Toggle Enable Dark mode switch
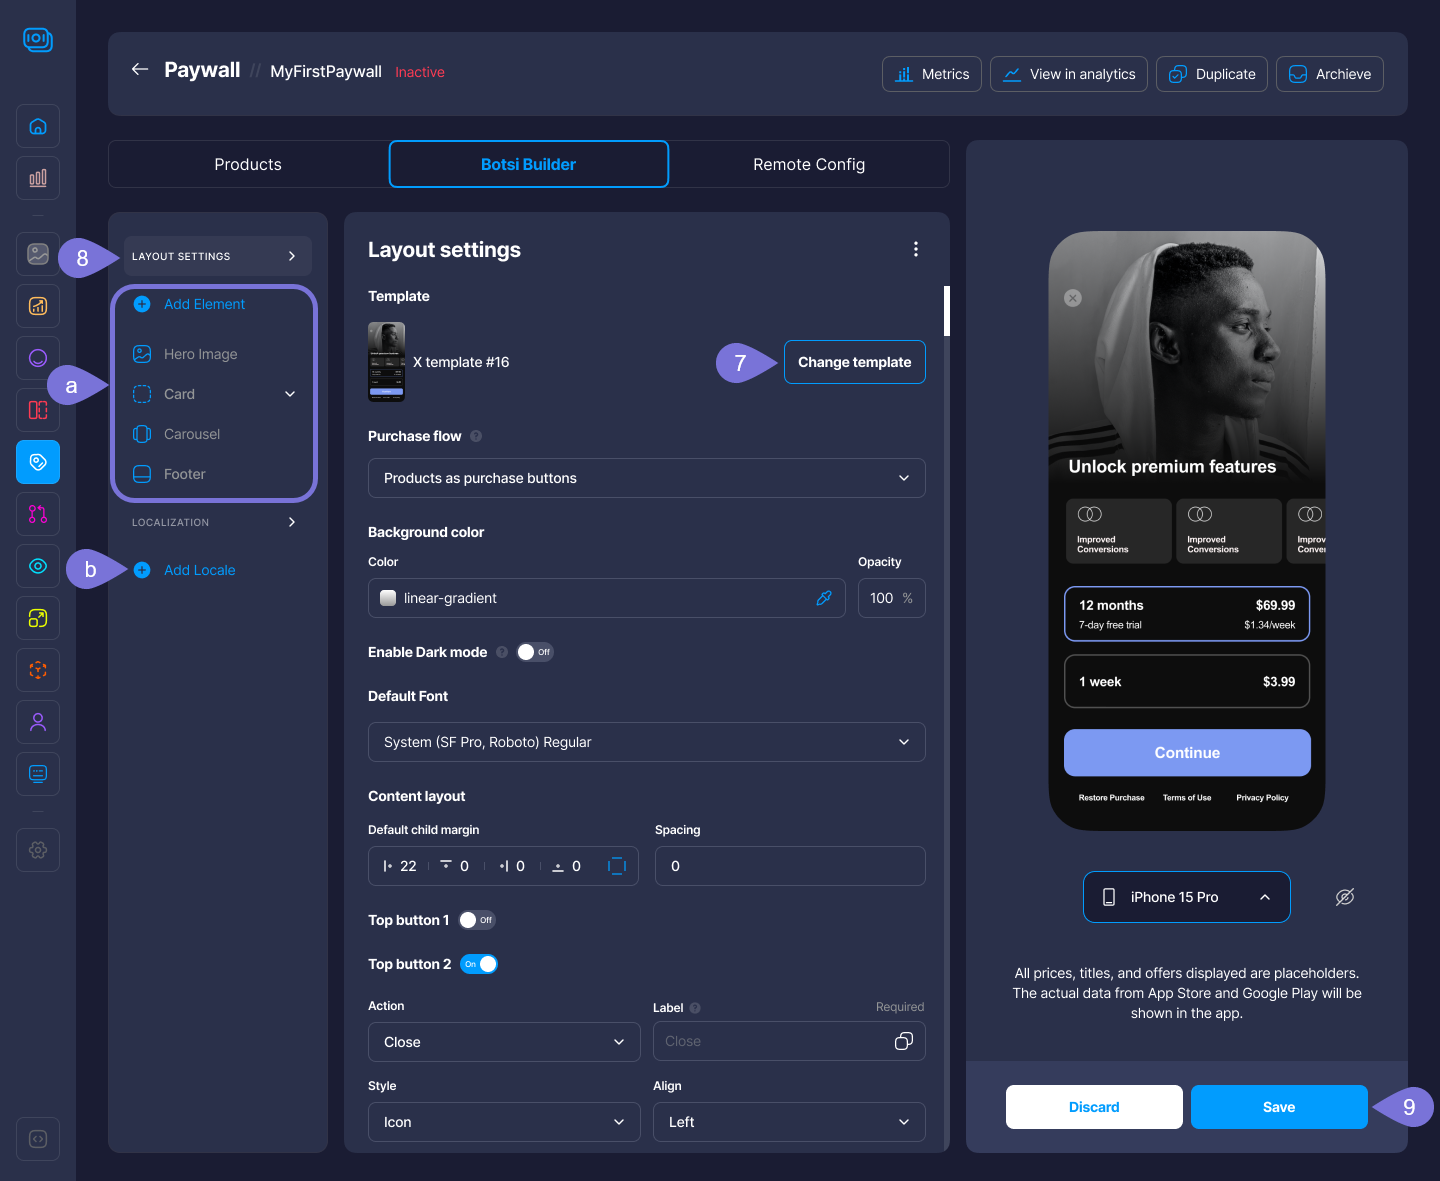Viewport: 1440px width, 1181px height. pyautogui.click(x=534, y=652)
